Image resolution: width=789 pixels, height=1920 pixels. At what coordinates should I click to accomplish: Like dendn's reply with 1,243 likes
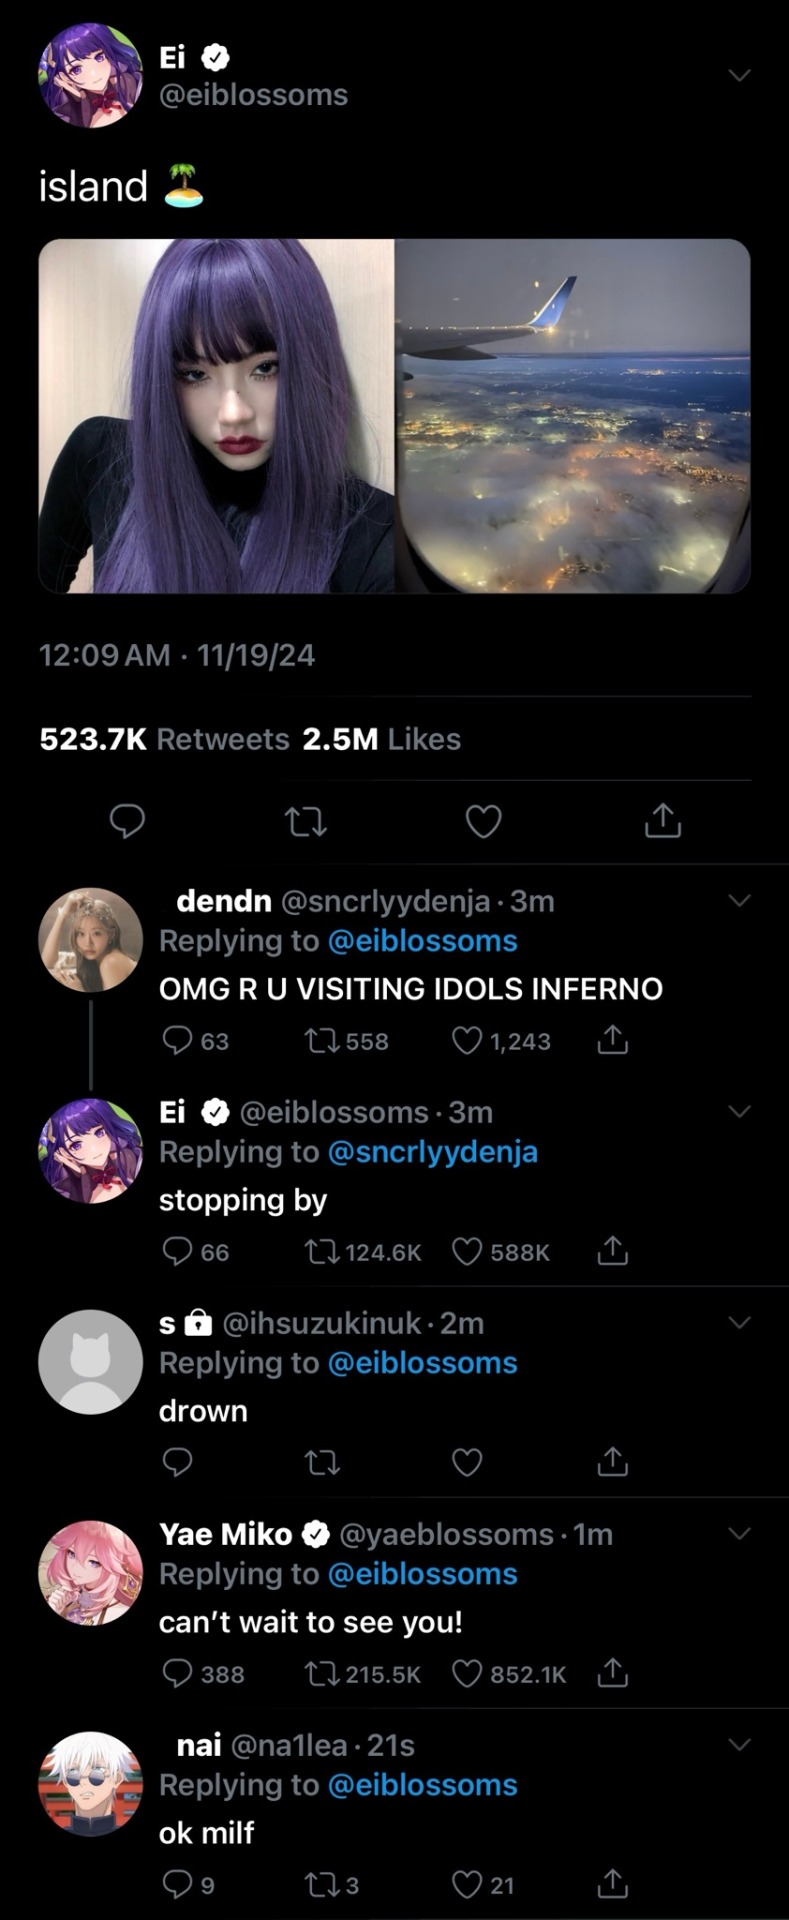click(x=467, y=1041)
